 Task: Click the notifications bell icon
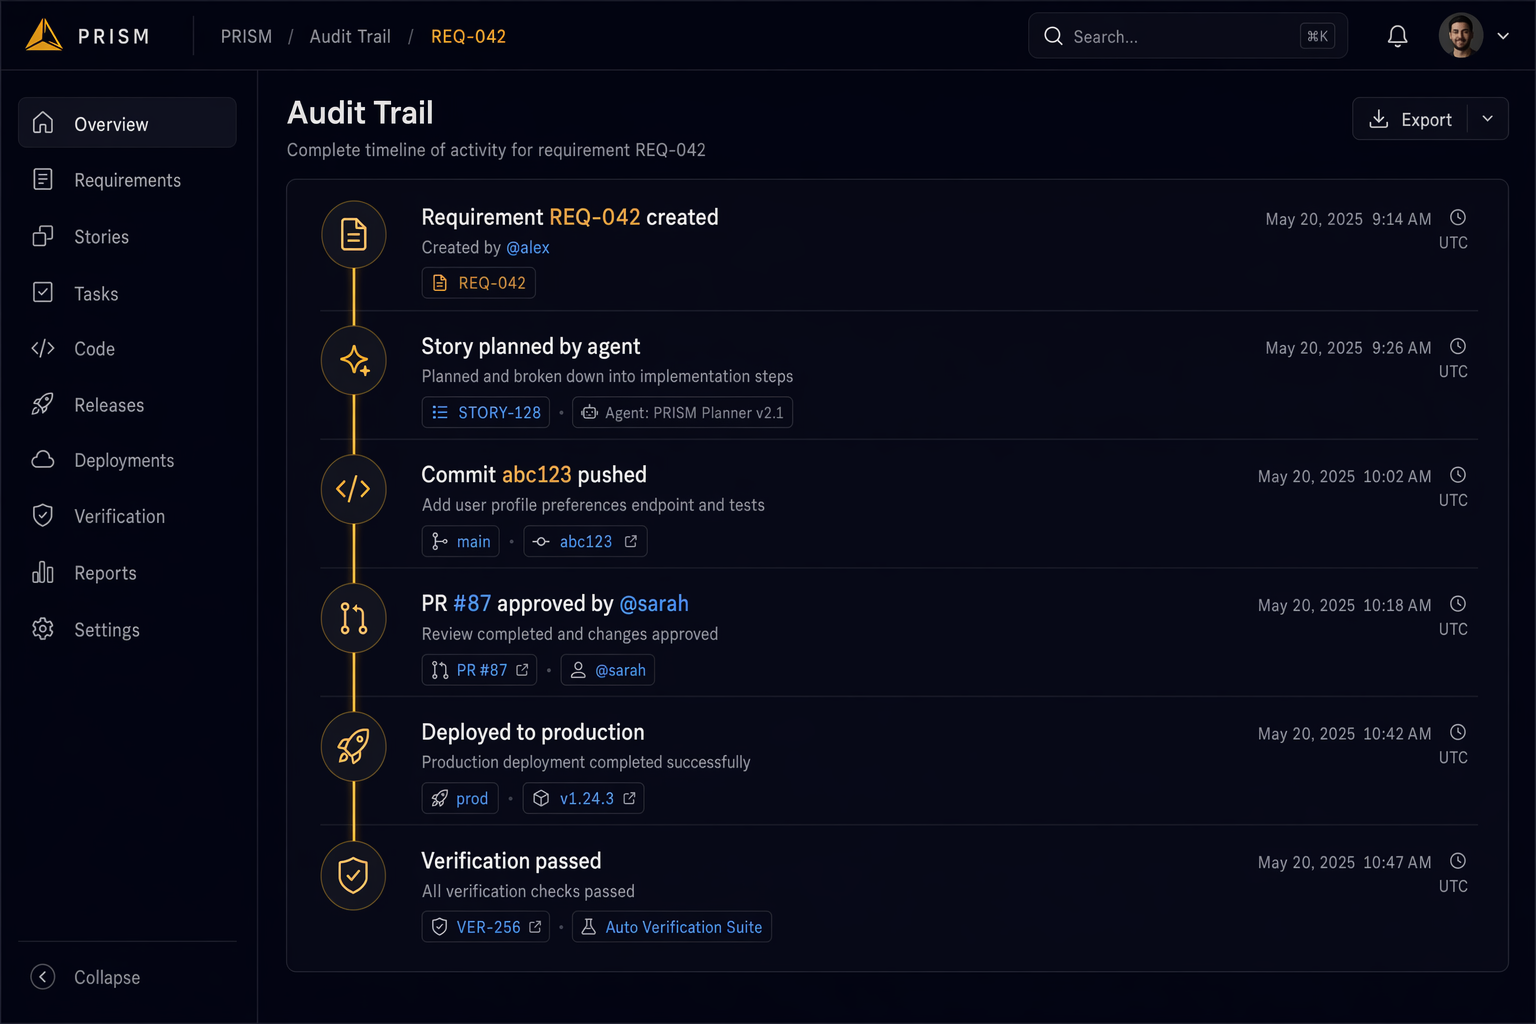point(1397,36)
